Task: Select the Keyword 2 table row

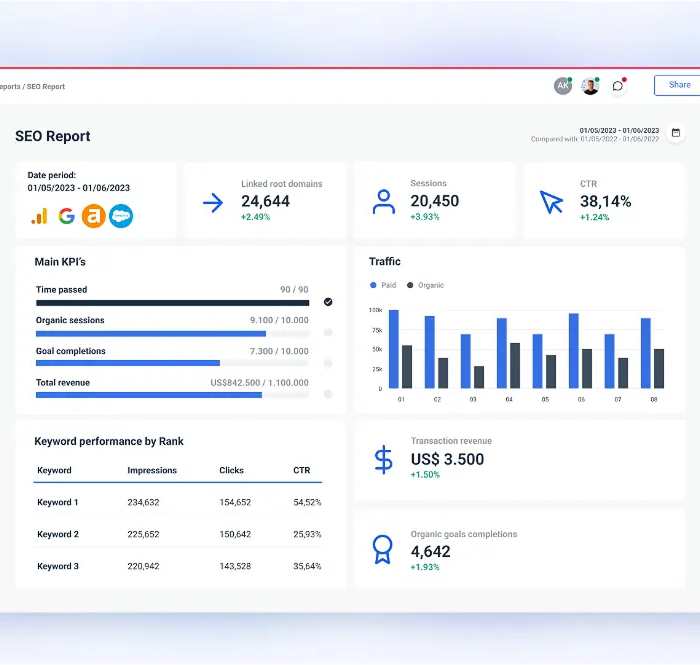Action: 180,534
